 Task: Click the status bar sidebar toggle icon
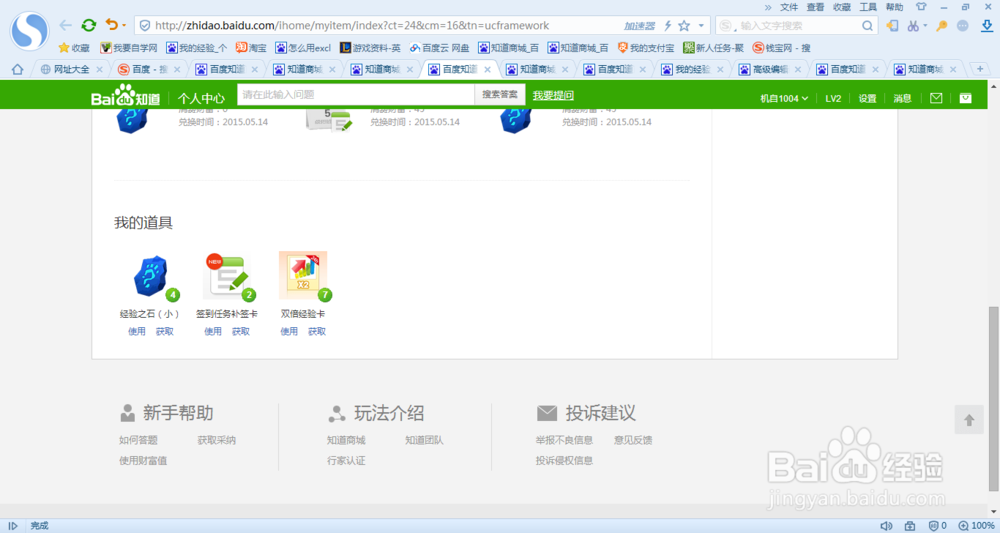point(12,526)
